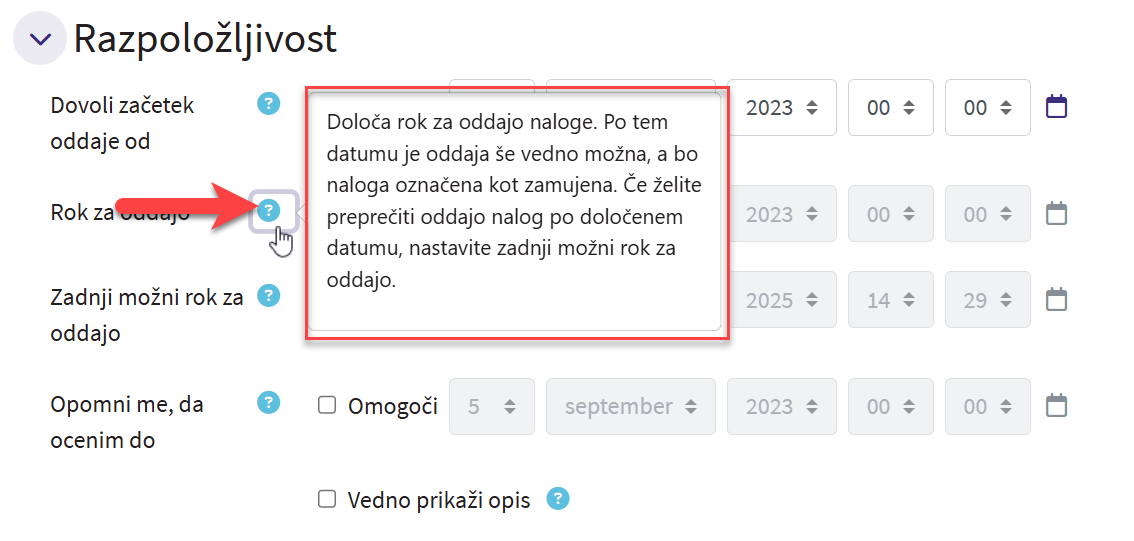This screenshot has width=1134, height=541.
Task: Open minute dropdown in Dovoli začetek oddaje row
Action: click(x=987, y=107)
